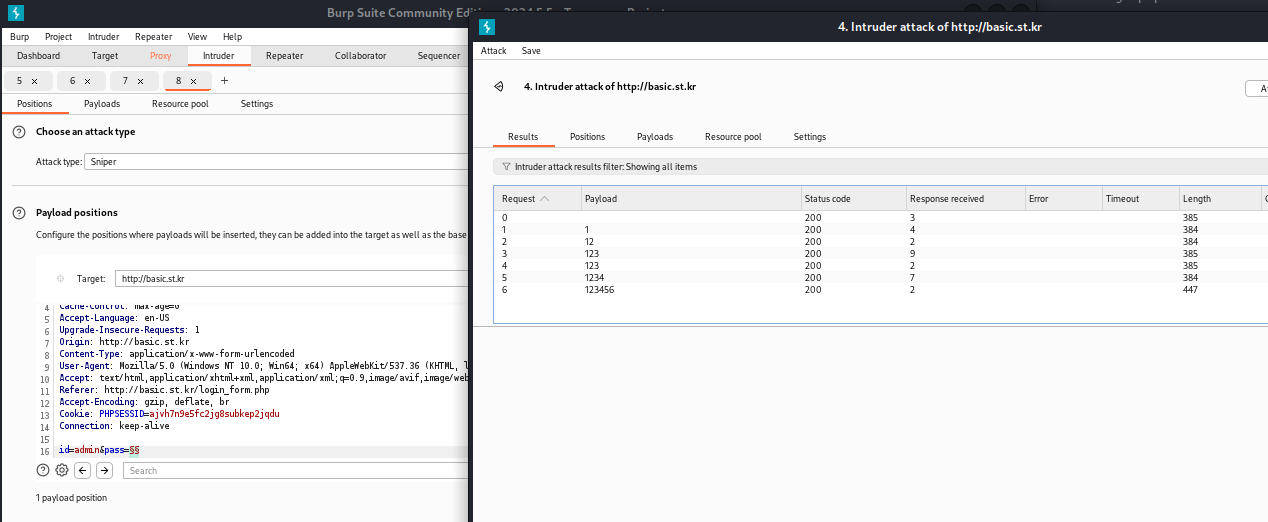Close Intruder tab 5
This screenshot has height=522, width=1268.
(x=35, y=81)
